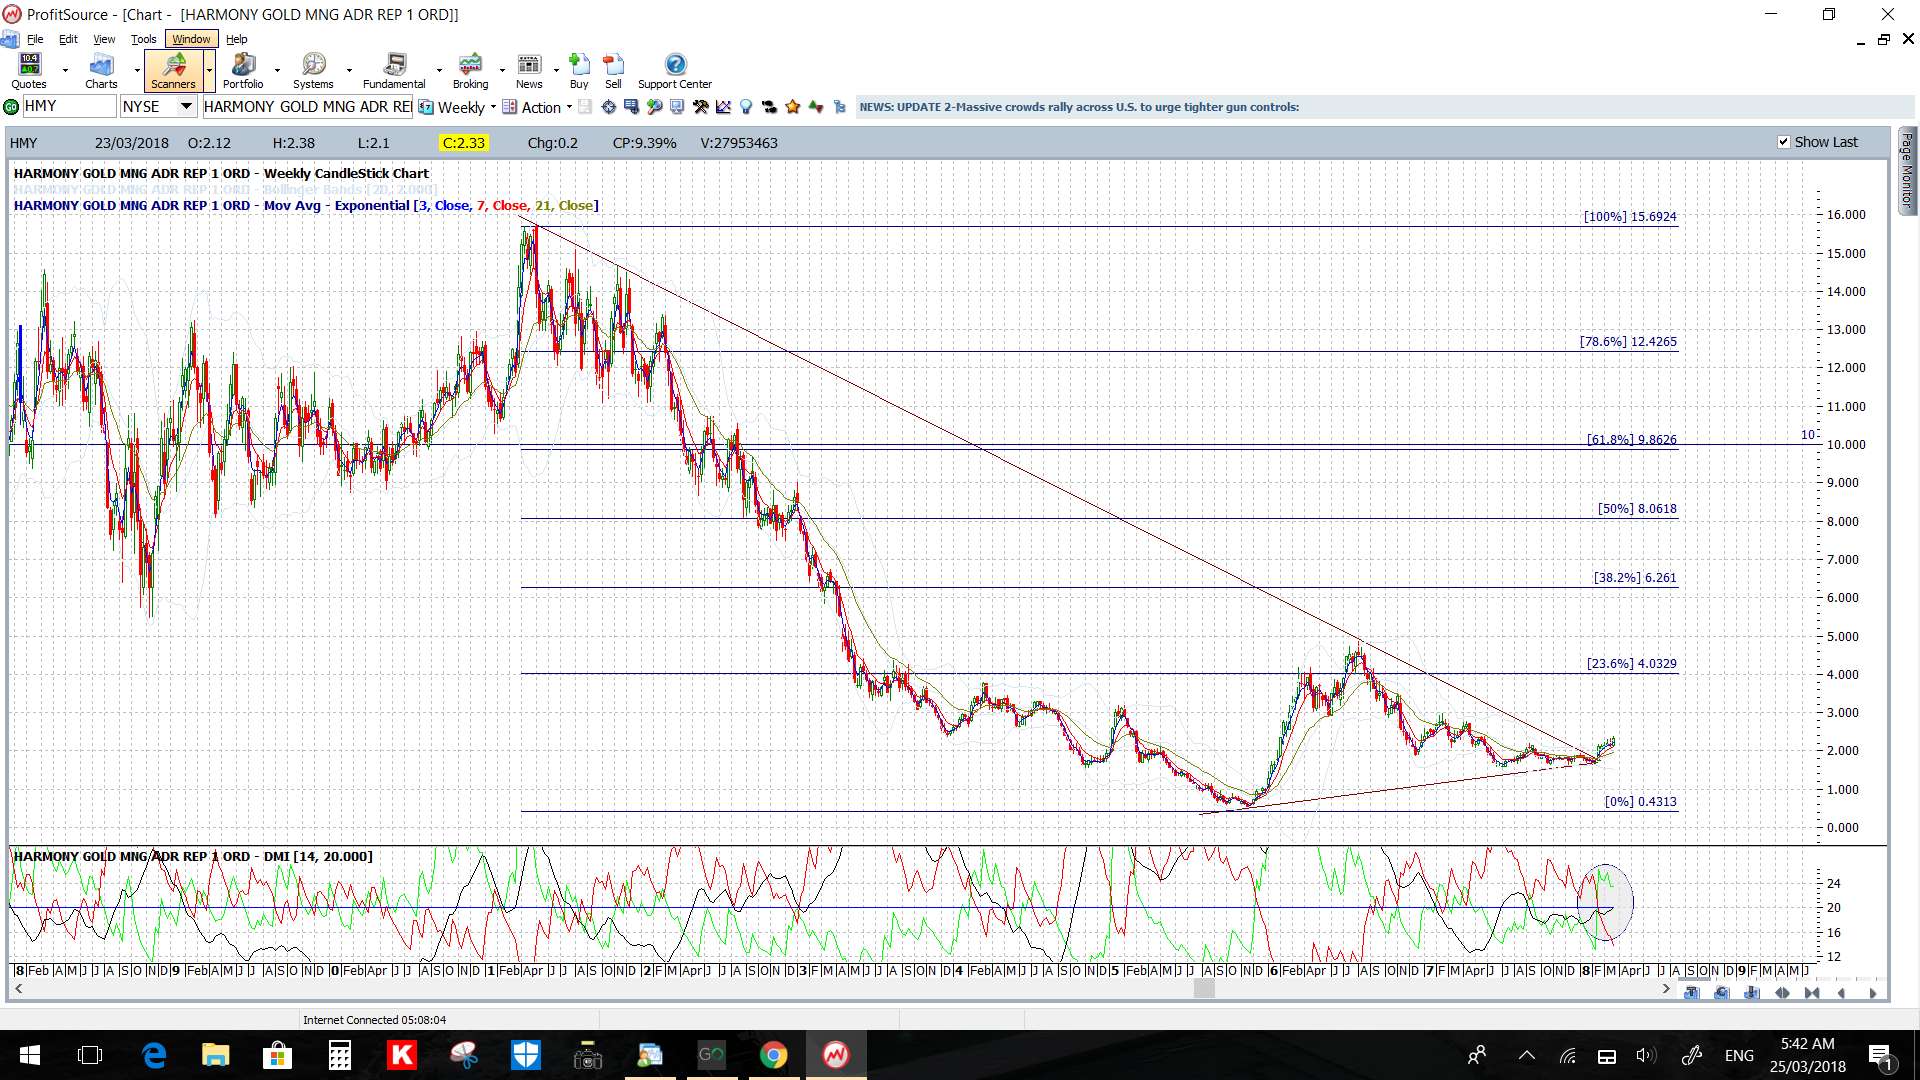This screenshot has height=1080, width=1920.
Task: Open the Charts toolbar button
Action: coord(101,71)
